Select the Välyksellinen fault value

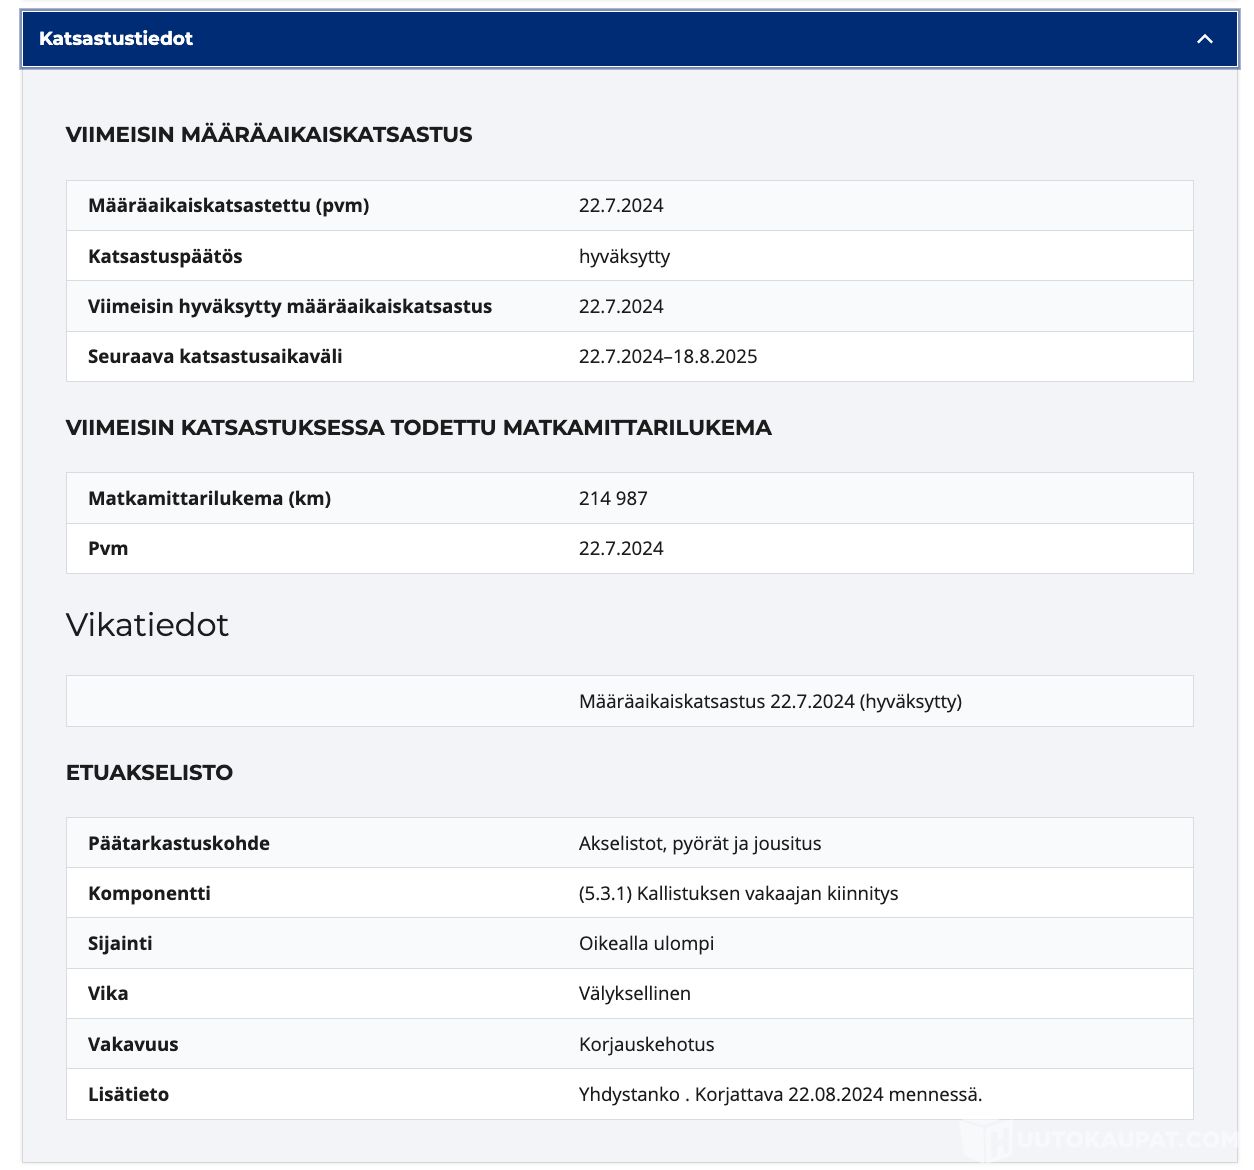click(635, 994)
